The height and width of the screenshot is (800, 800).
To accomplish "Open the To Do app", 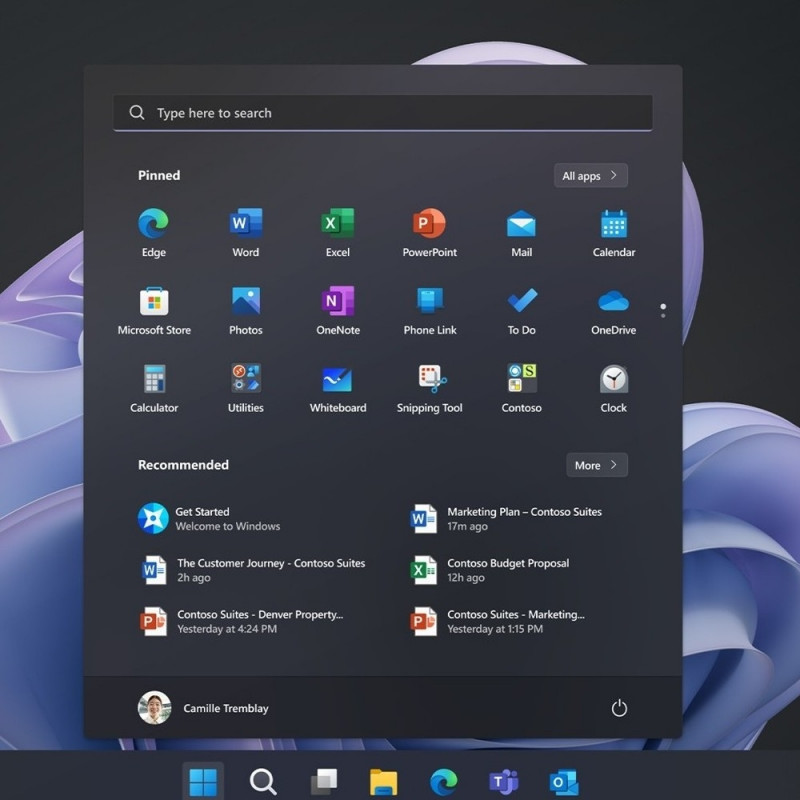I will coord(521,310).
